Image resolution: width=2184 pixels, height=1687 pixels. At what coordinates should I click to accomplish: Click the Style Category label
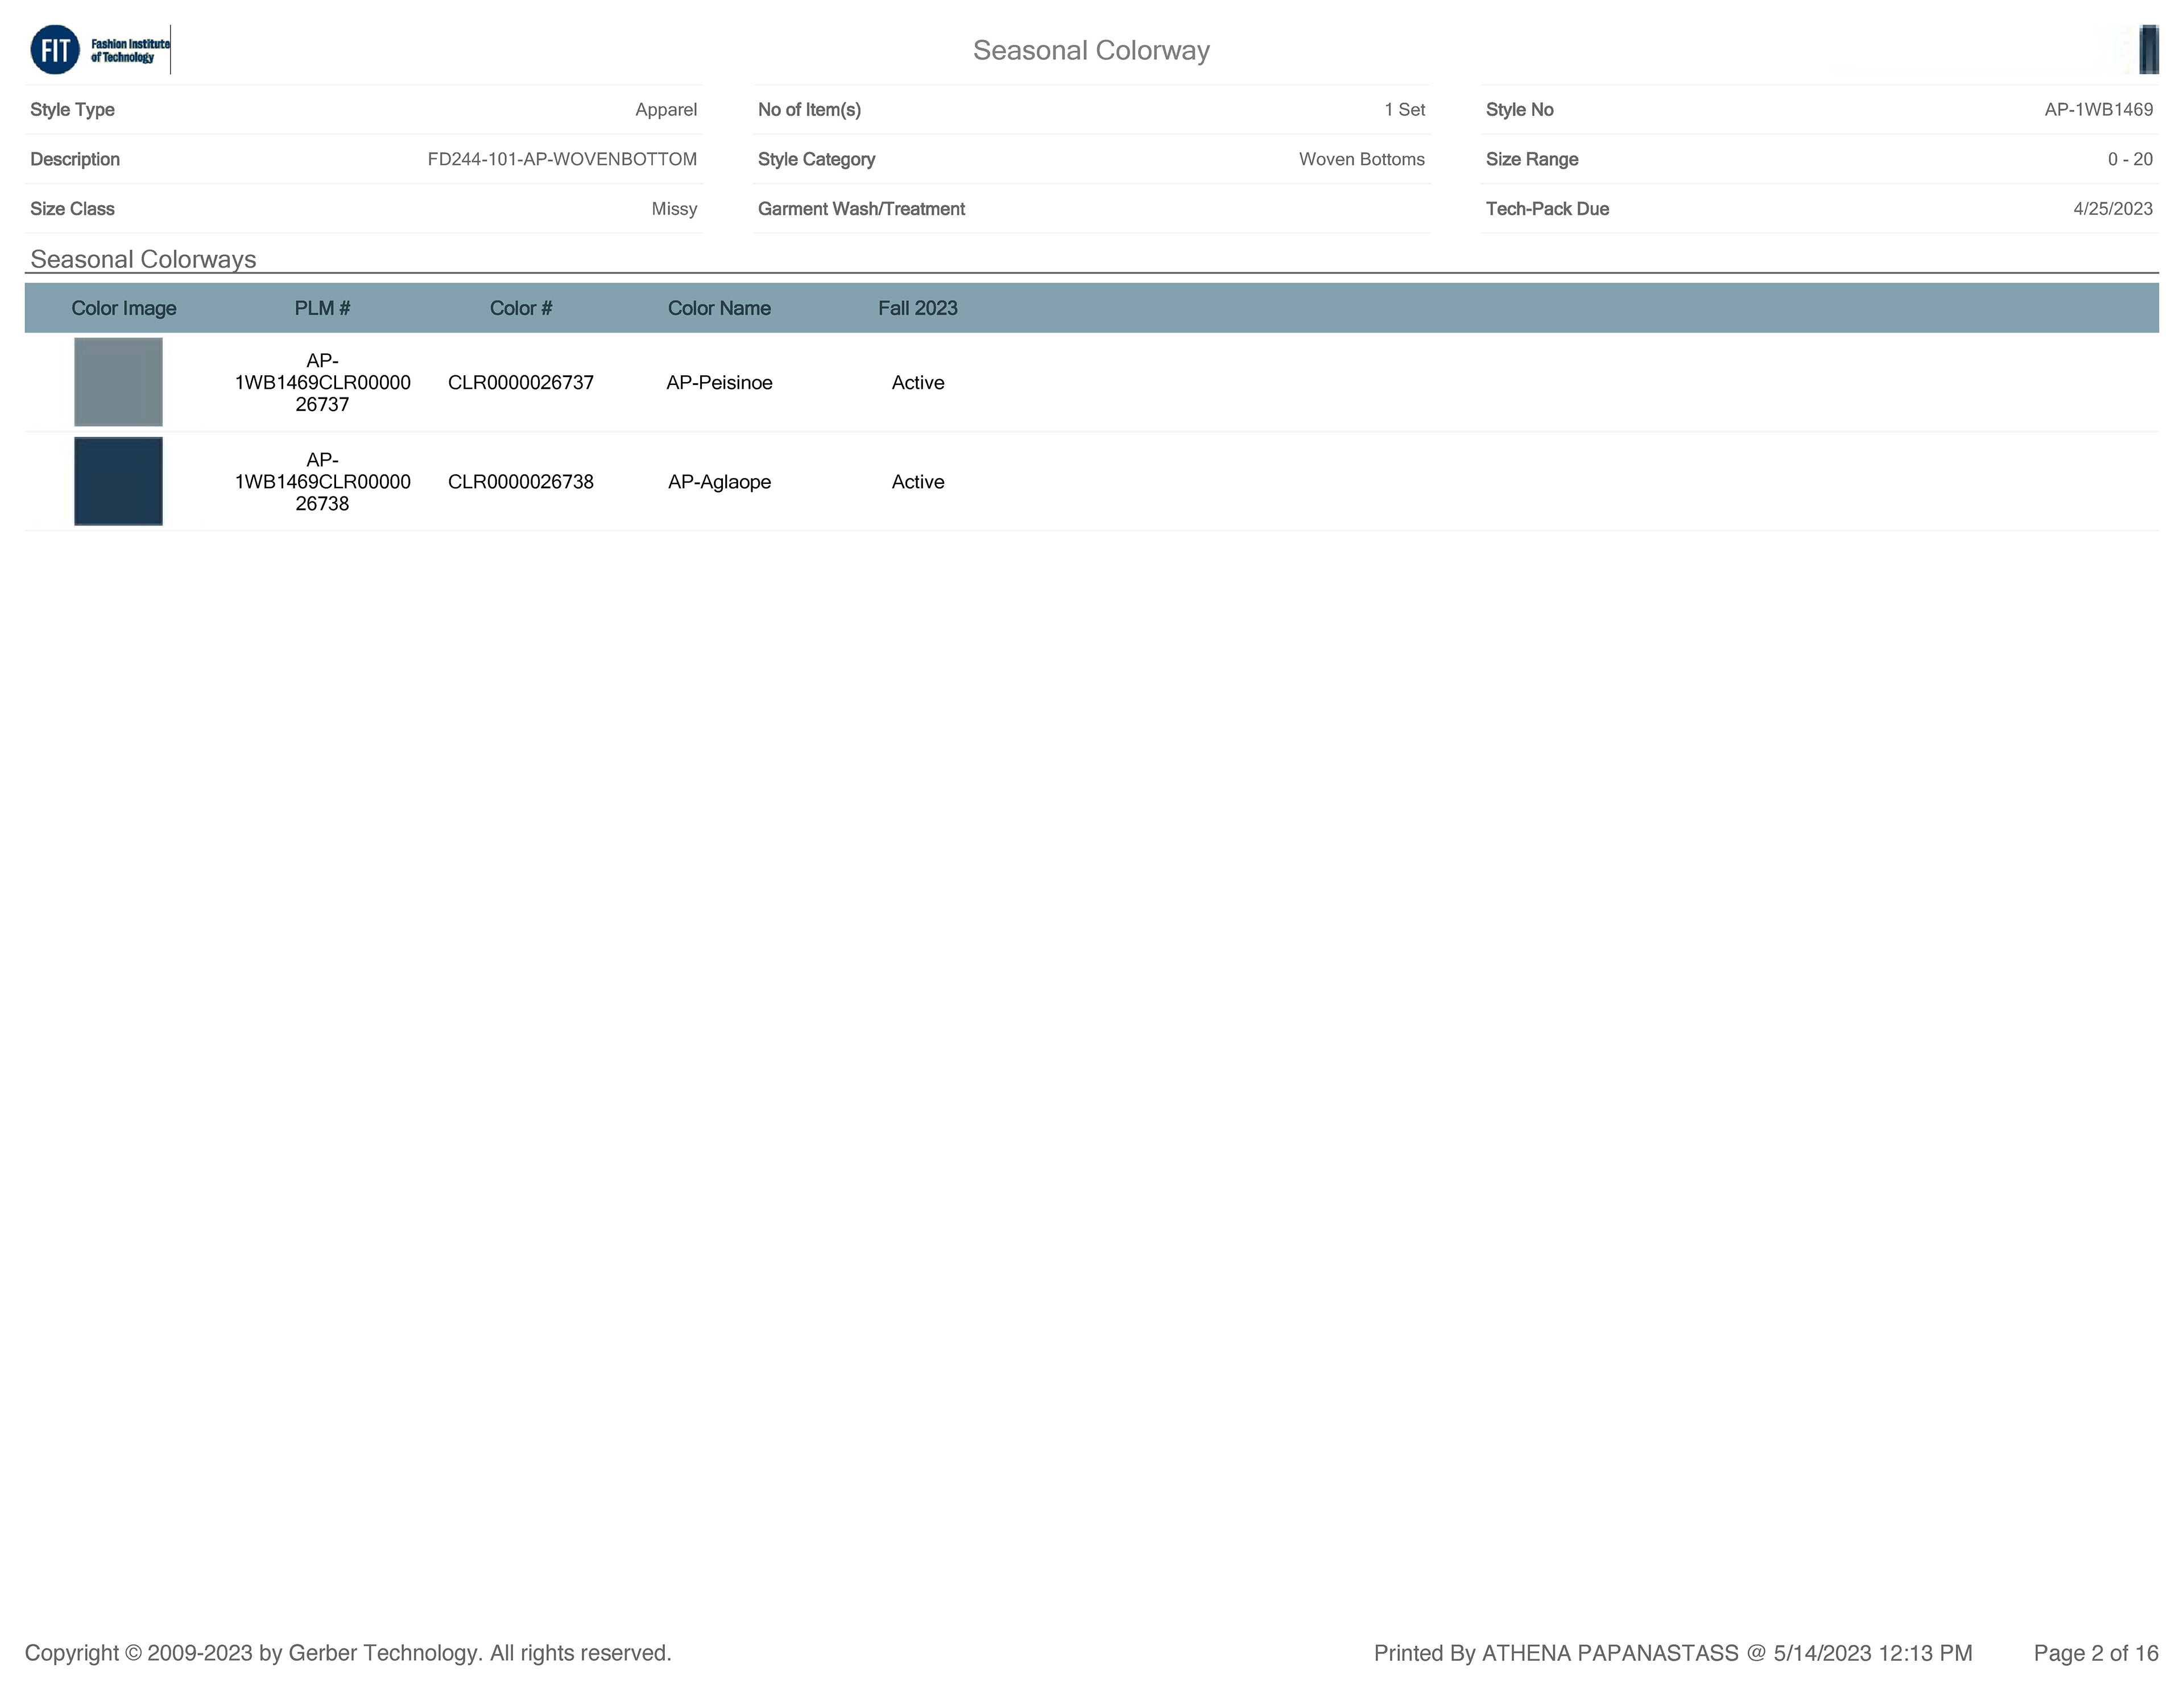tap(816, 159)
